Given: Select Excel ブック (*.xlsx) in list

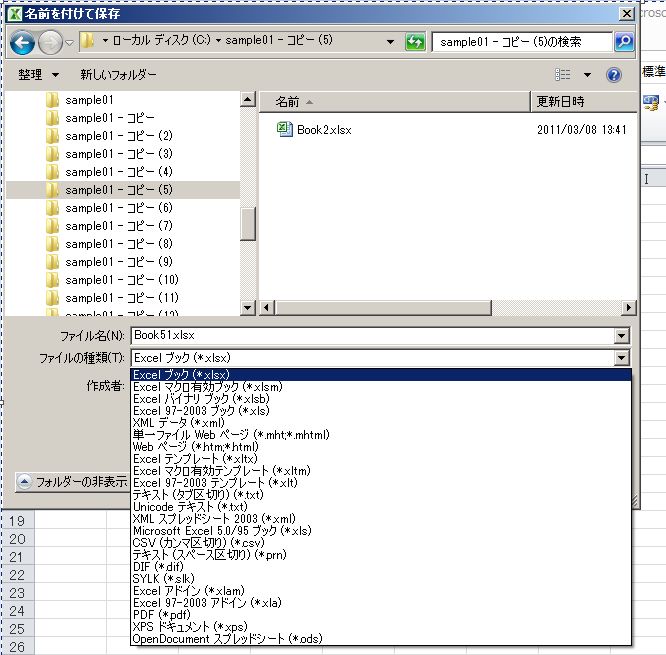Looking at the screenshot, I should [x=381, y=375].
